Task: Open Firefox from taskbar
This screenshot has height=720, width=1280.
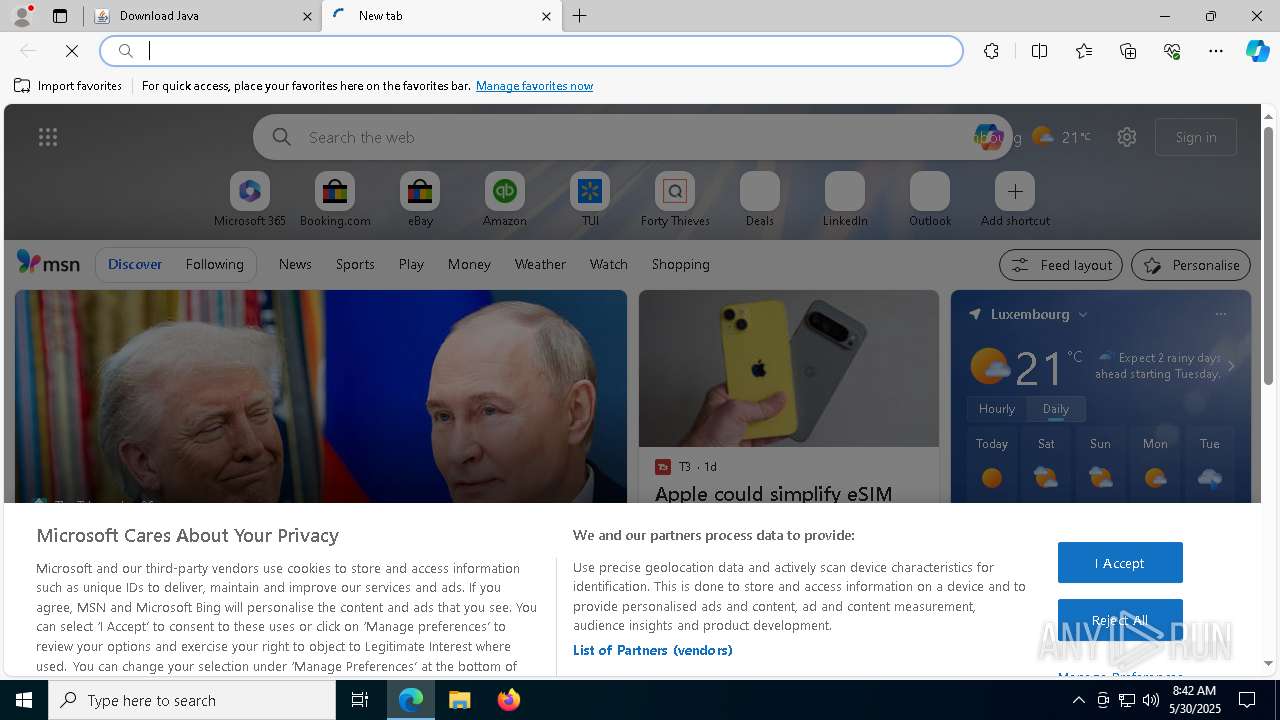Action: click(x=509, y=700)
